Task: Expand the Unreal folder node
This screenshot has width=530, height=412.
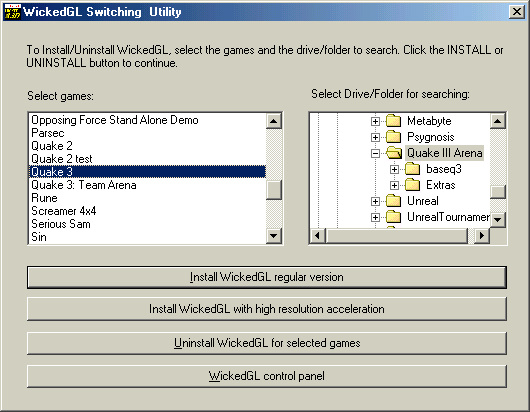Action: pyautogui.click(x=375, y=201)
